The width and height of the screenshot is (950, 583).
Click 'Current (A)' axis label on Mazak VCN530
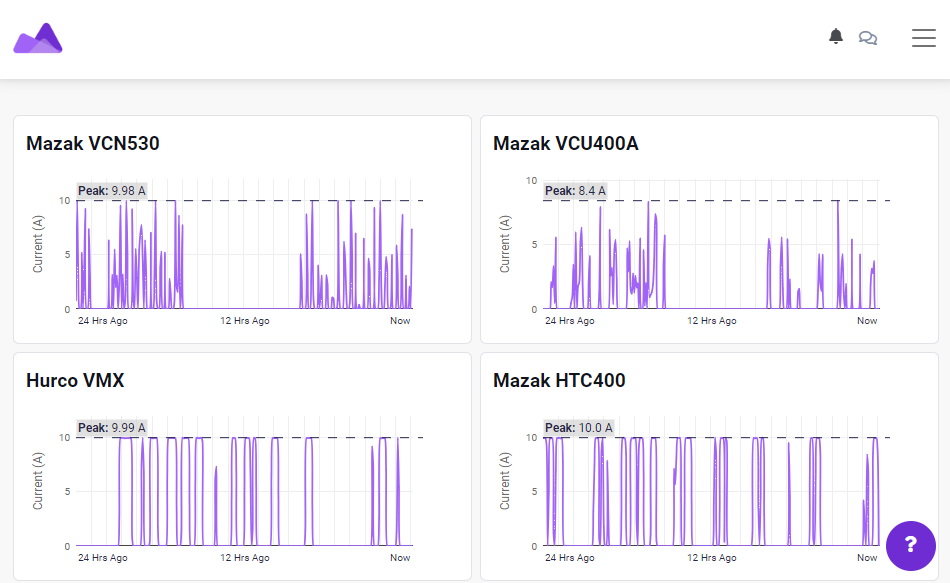(x=38, y=244)
